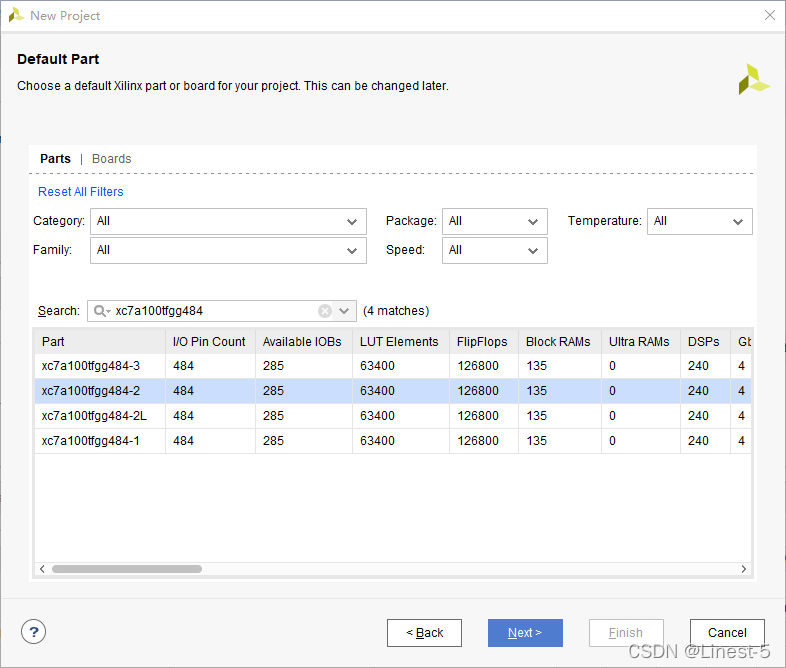Viewport: 786px width, 668px height.
Task: Click DSPs value 240 in xc7a100tfgg484-2 row
Action: (x=698, y=391)
